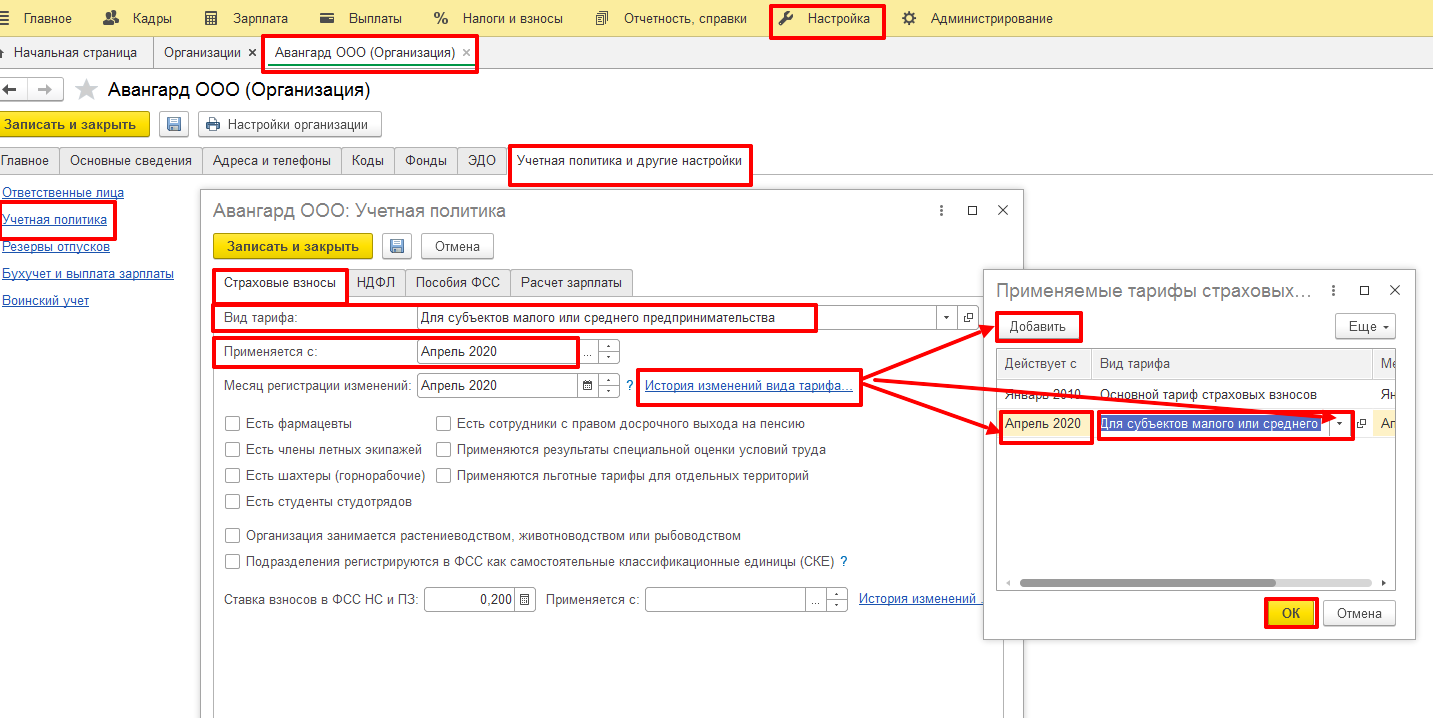The width and height of the screenshot is (1433, 718).
Task: Click the save diskette icon in Учетная политика dialog
Action: [x=397, y=246]
